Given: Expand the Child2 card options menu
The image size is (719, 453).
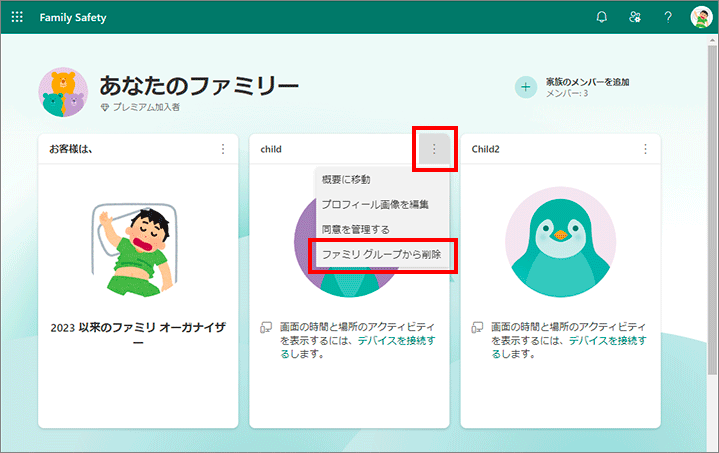Looking at the screenshot, I should coord(645,149).
